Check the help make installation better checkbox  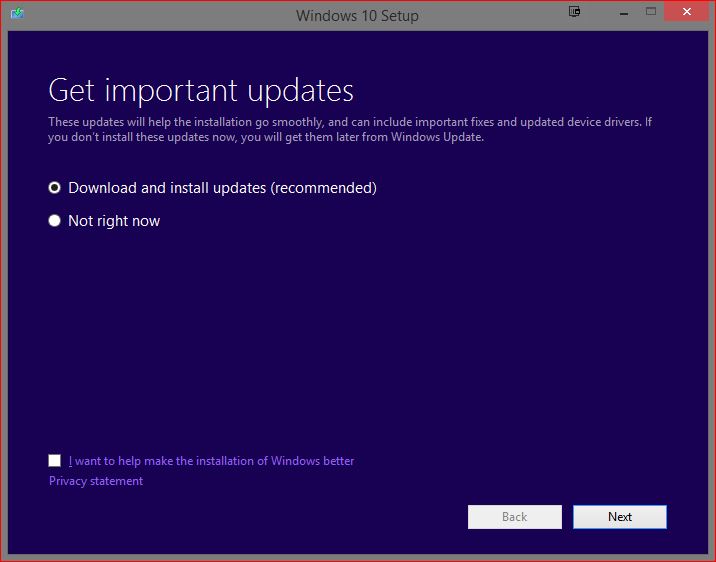(54, 460)
